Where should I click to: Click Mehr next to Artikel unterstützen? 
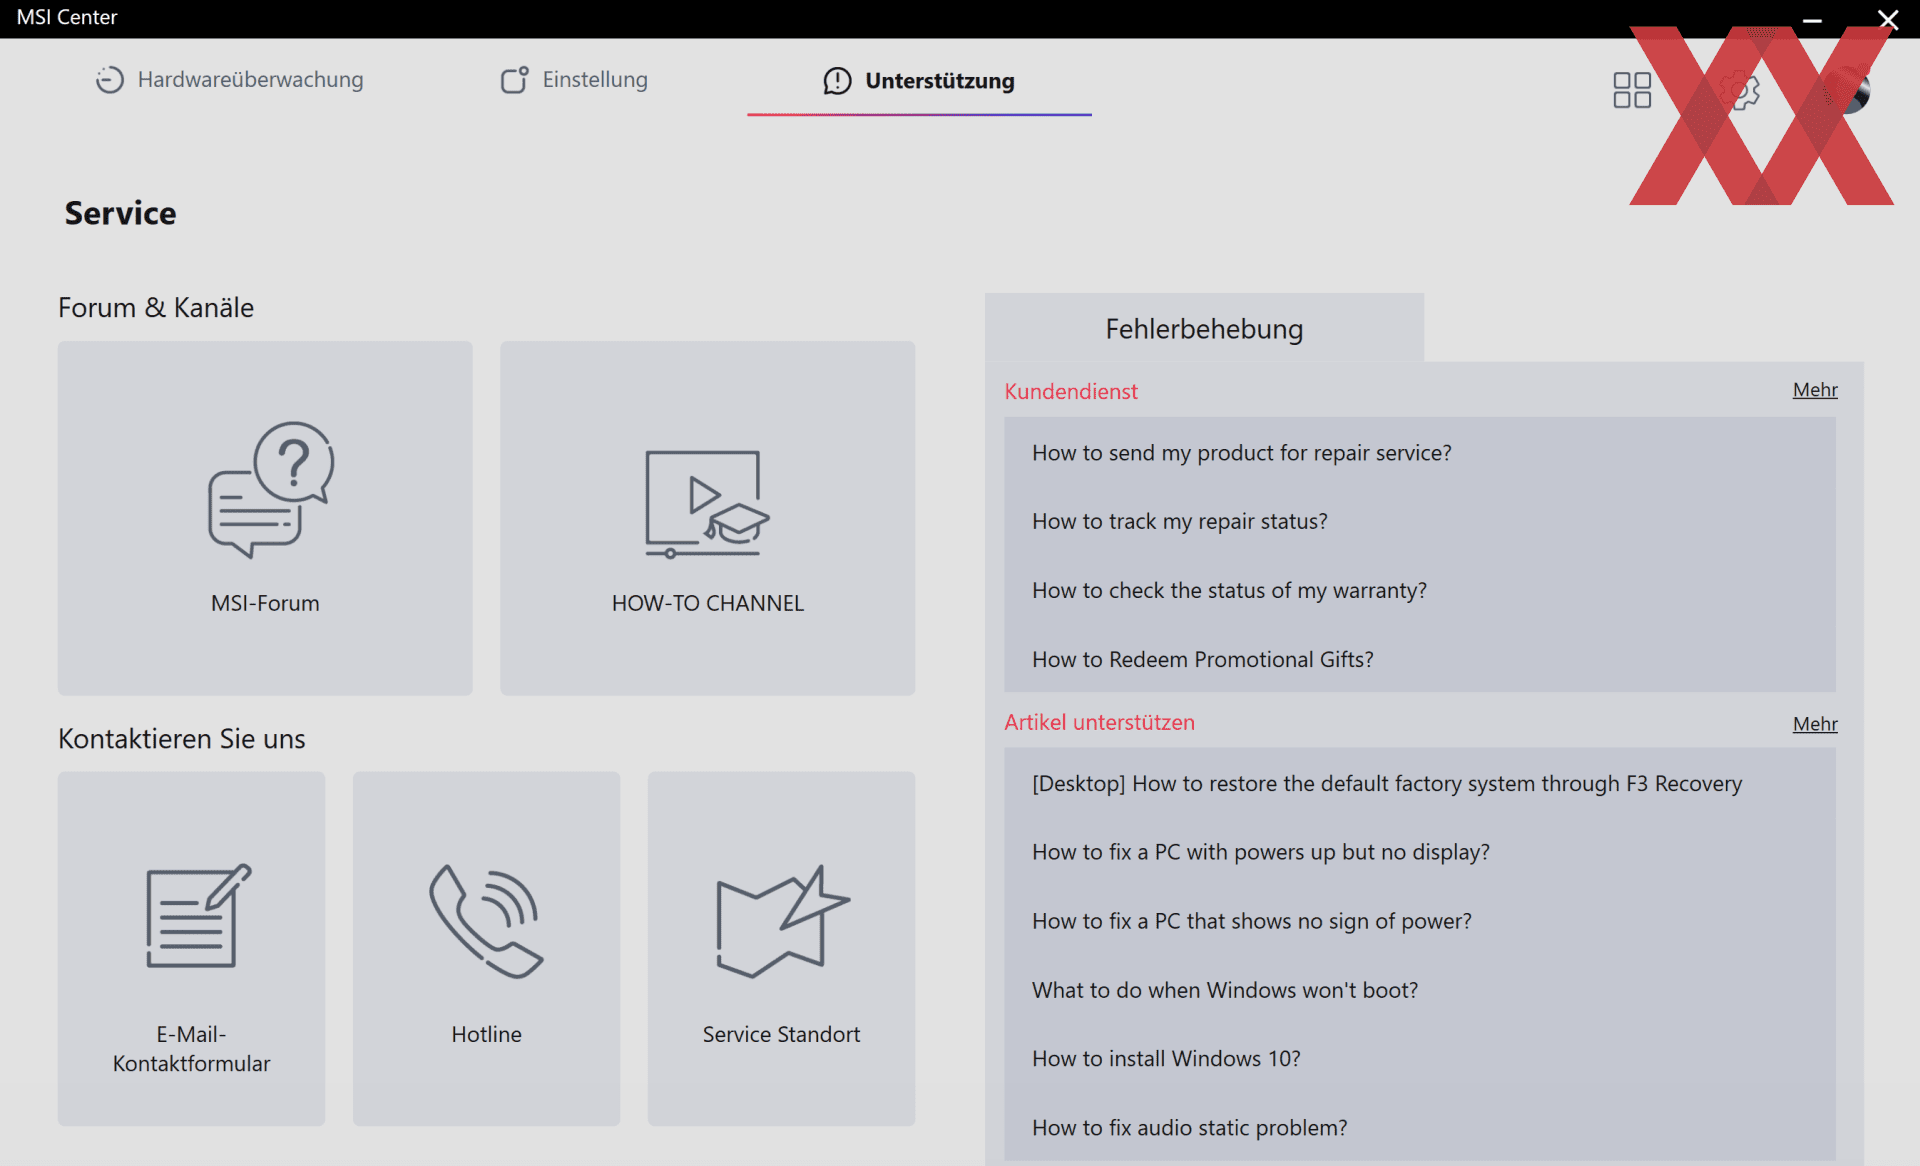tap(1814, 724)
